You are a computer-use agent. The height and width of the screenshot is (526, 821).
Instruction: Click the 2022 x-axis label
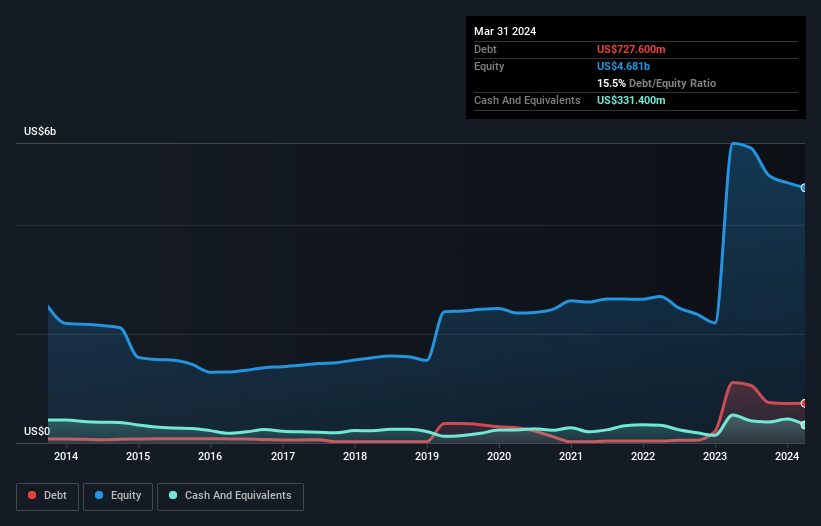point(643,456)
